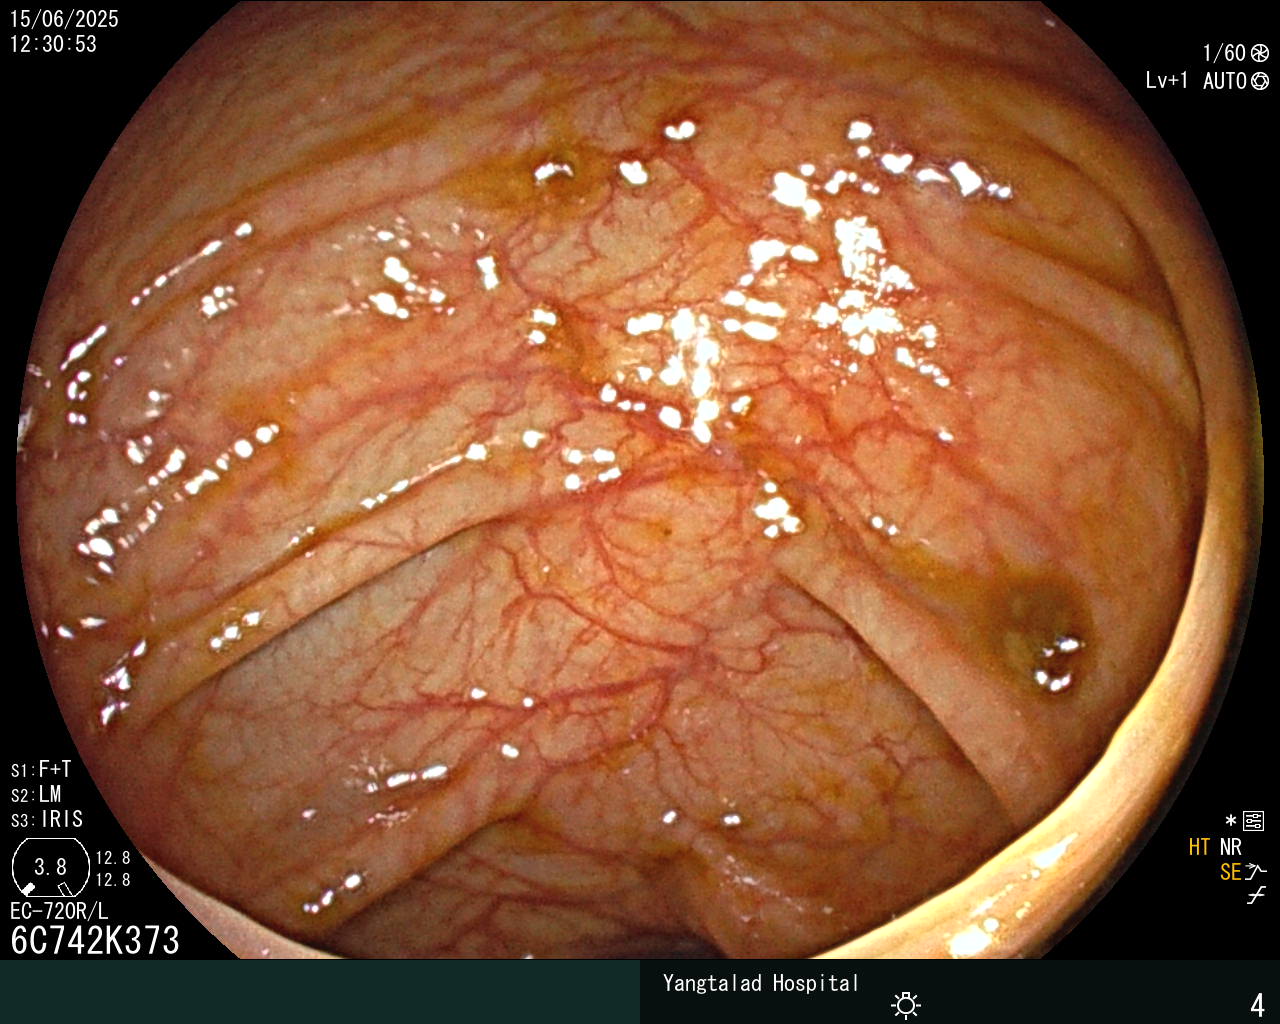1280x1024 pixels.
Task: Click the NR noise reduction indicator
Action: [x=1231, y=848]
